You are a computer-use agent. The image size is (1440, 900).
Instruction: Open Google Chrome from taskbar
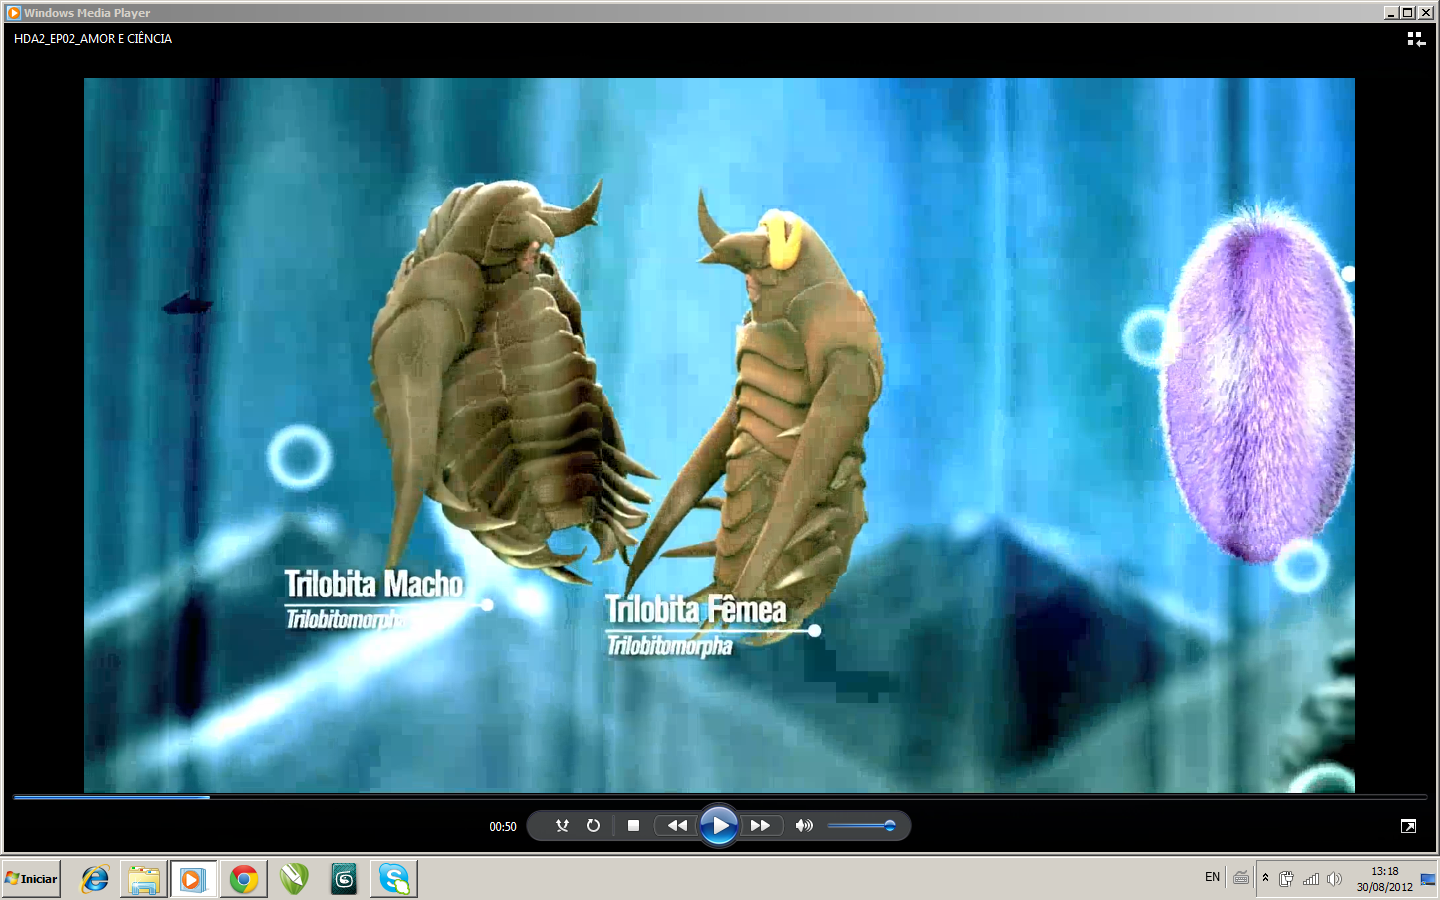244,879
